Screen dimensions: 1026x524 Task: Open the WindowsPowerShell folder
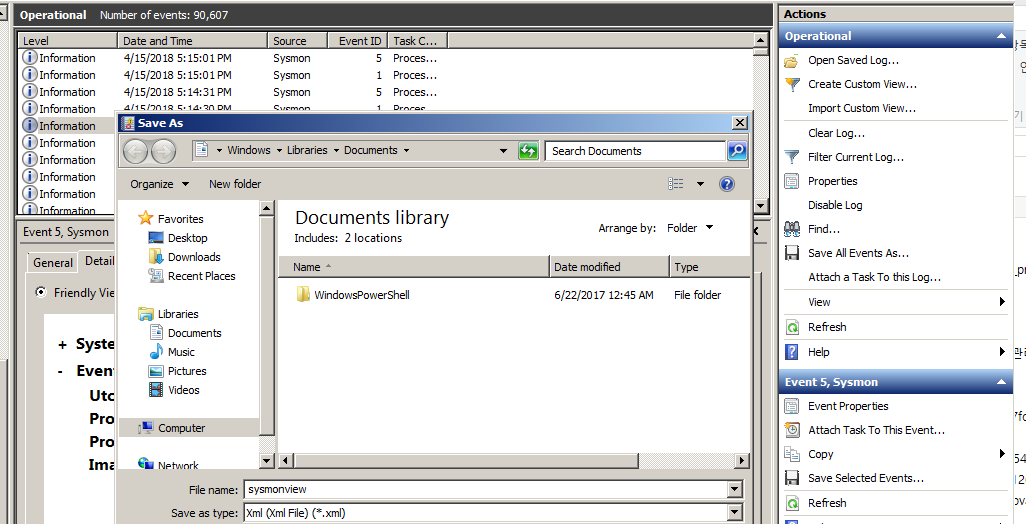[x=361, y=295]
